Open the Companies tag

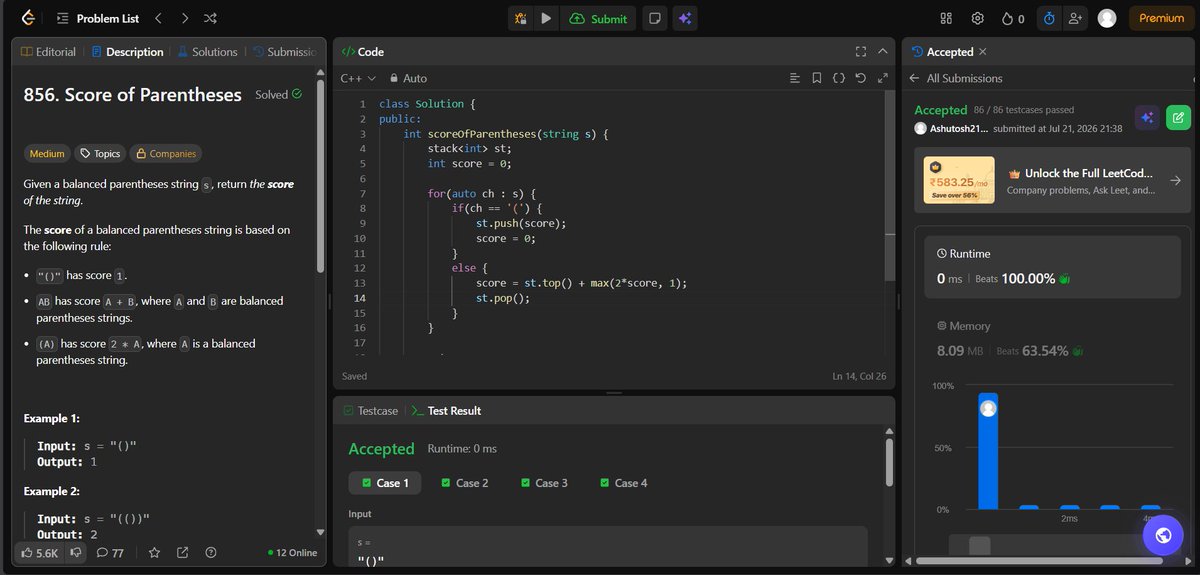pos(165,153)
